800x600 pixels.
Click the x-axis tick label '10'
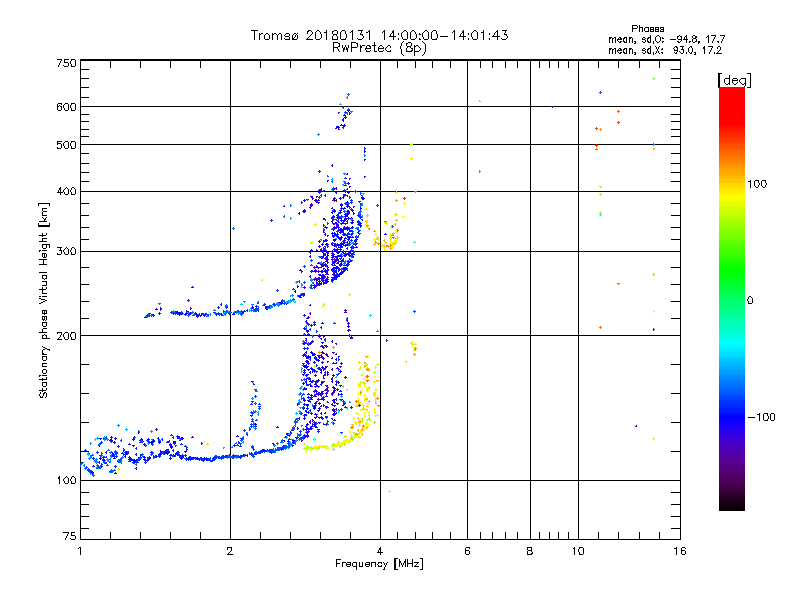(x=578, y=551)
